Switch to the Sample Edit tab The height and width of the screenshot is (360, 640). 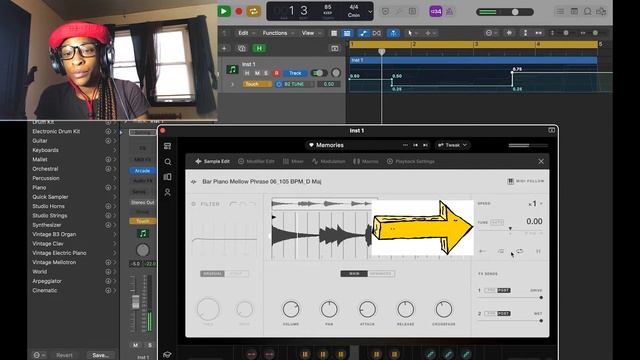pos(212,162)
